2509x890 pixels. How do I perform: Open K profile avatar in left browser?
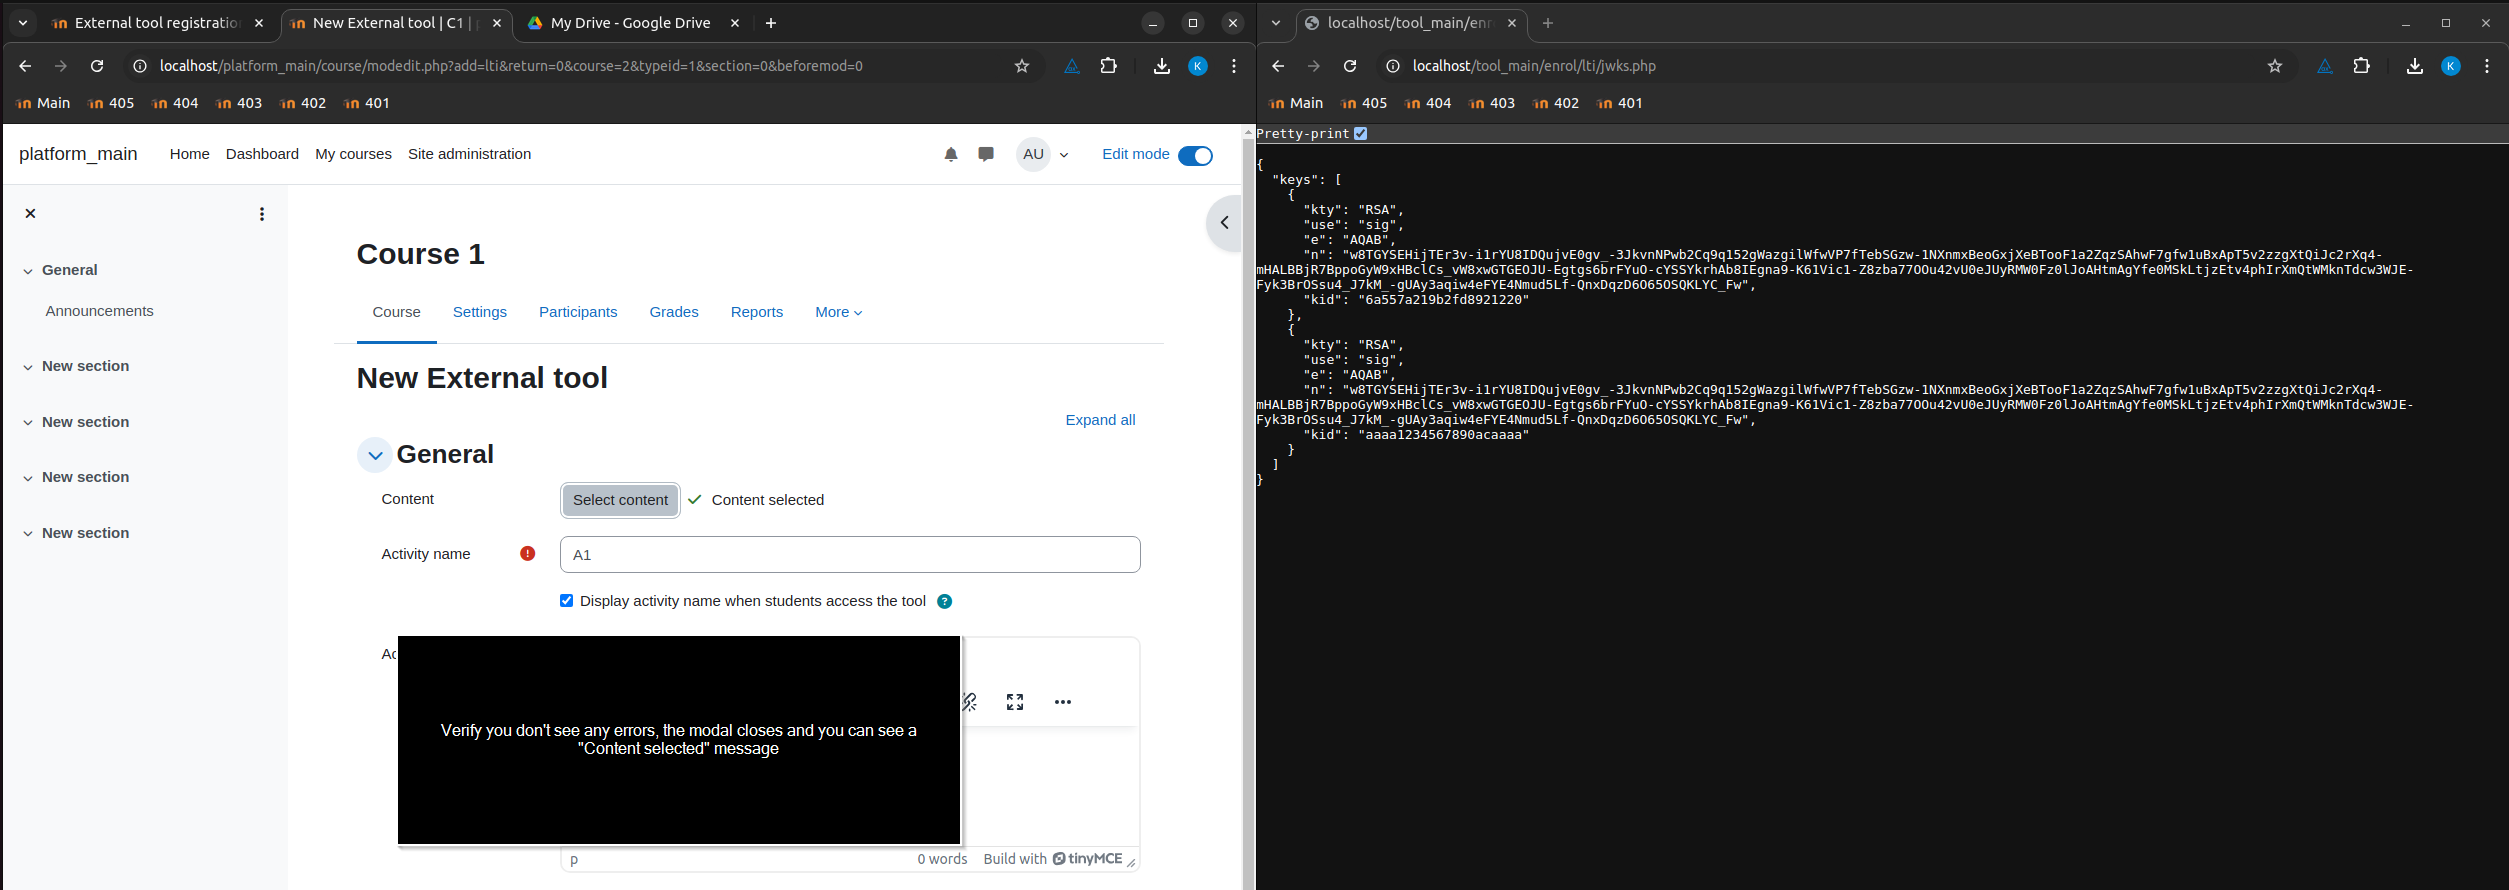1198,66
